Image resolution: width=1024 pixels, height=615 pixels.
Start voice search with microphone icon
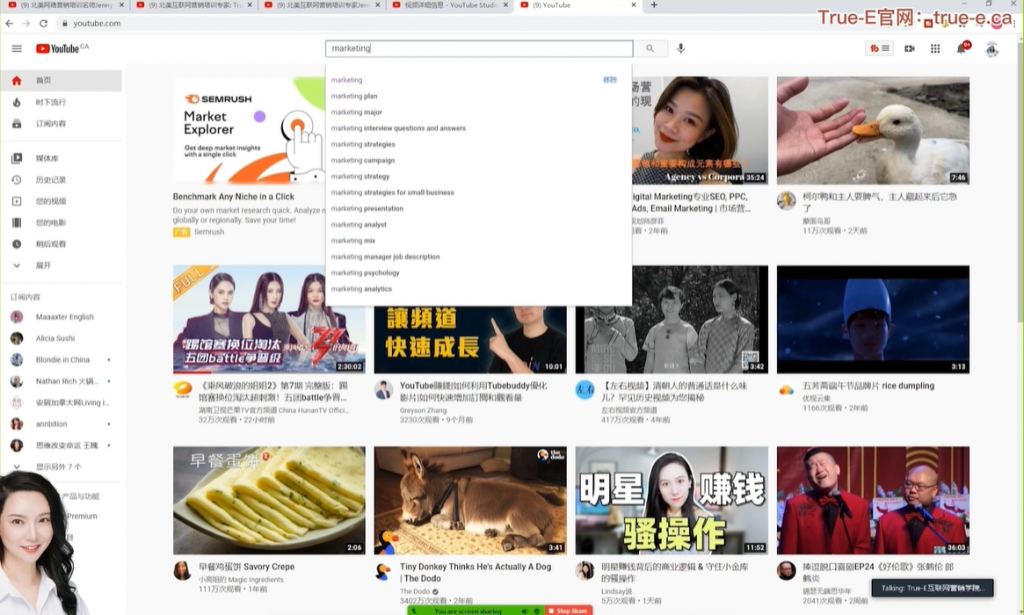click(x=681, y=48)
